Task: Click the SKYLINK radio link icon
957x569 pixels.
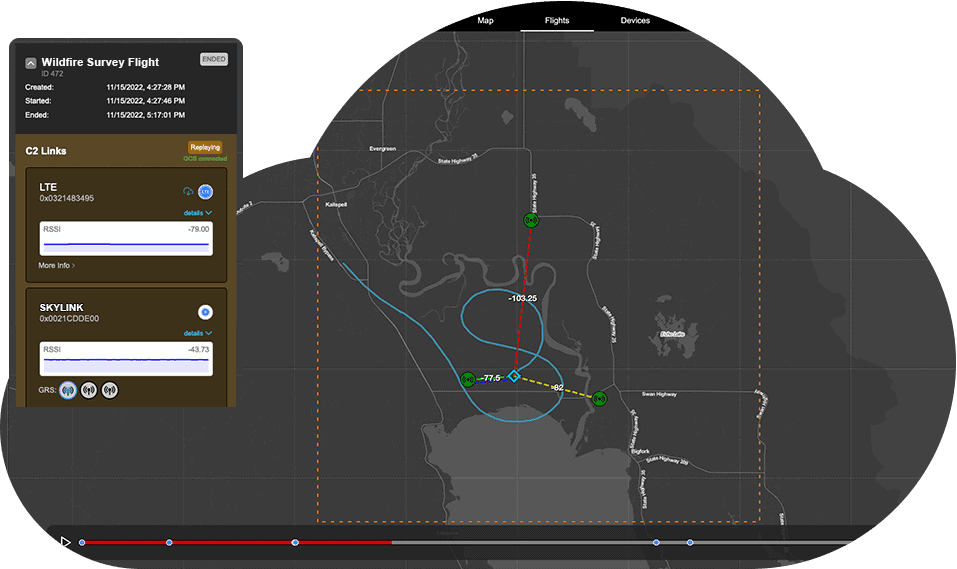Action: click(x=206, y=312)
